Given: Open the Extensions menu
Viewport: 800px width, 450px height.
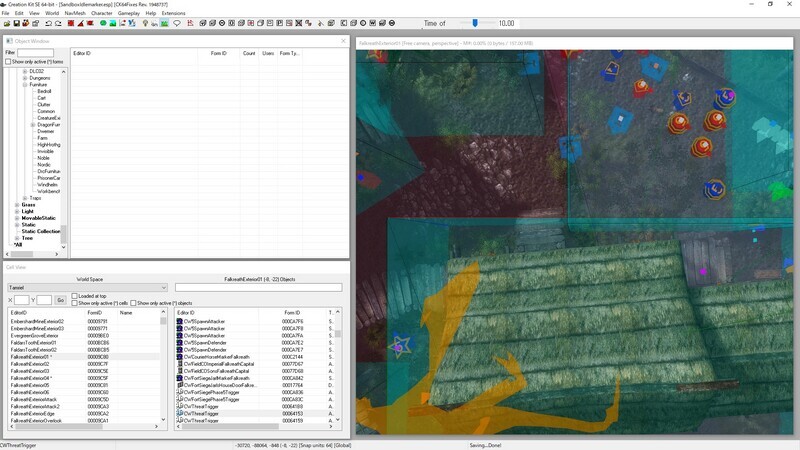Looking at the screenshot, I should tap(173, 13).
